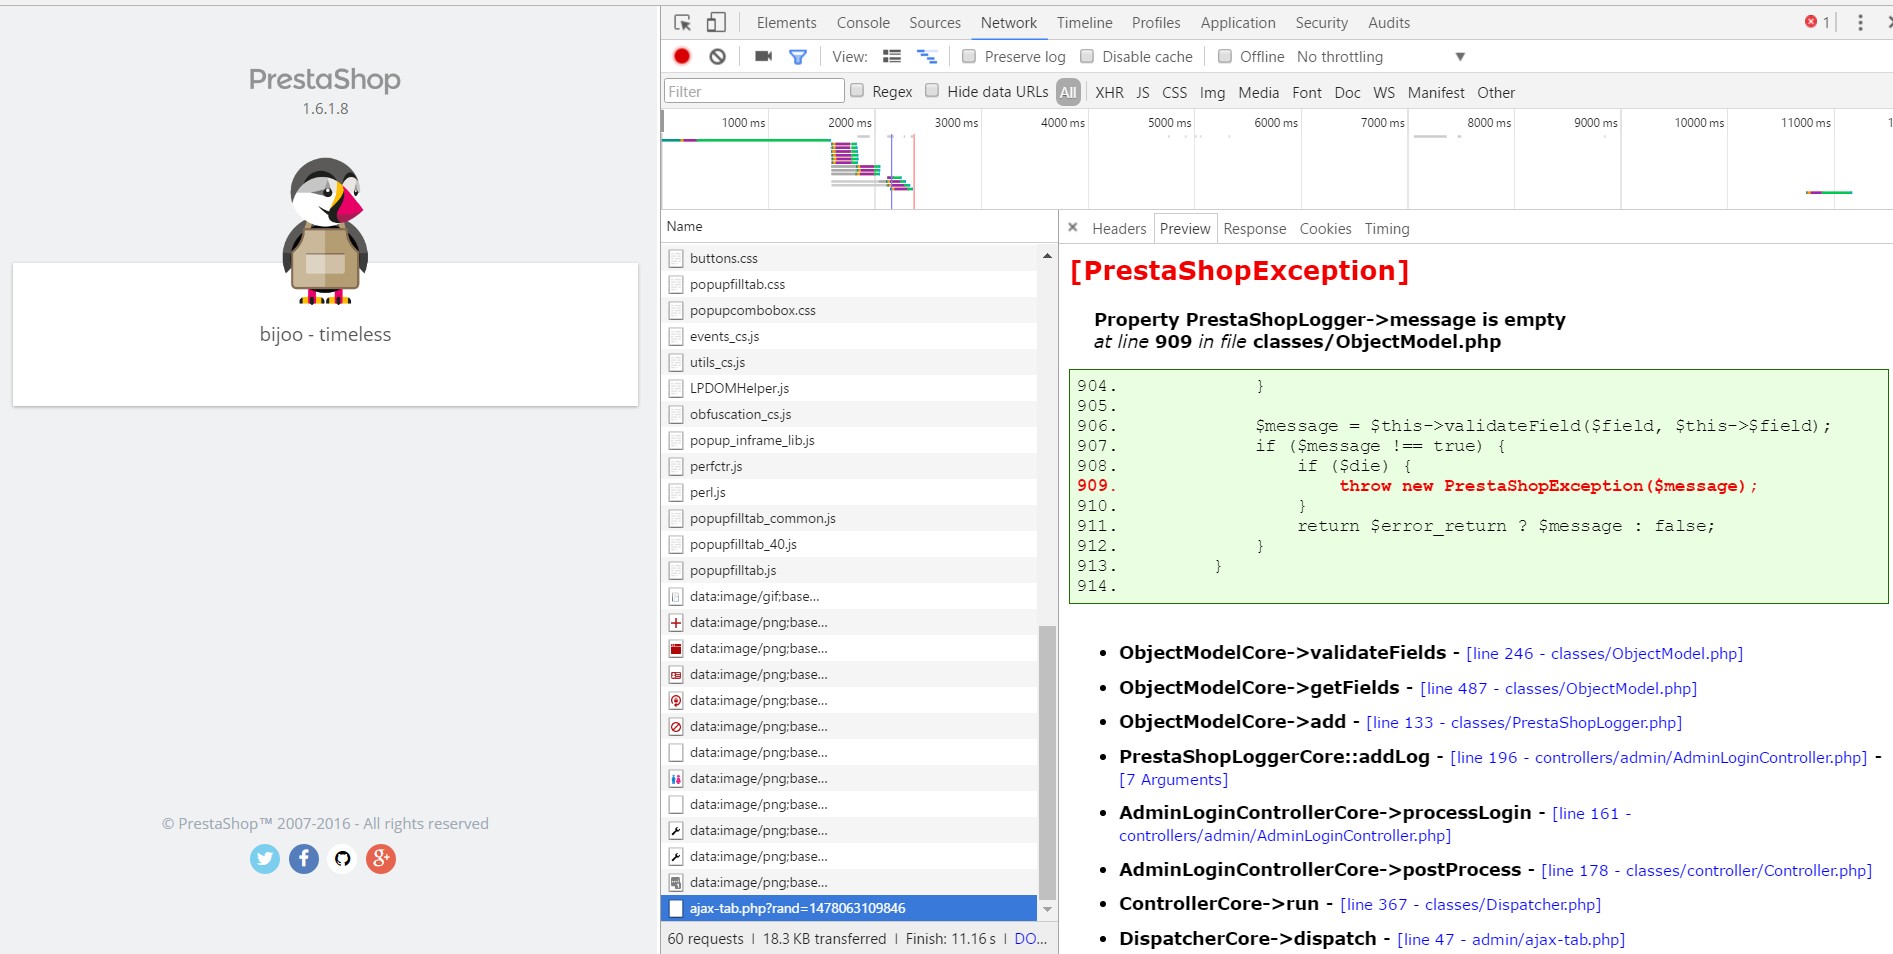The height and width of the screenshot is (954, 1893).
Task: Follow the line 133 PrestaShopLogger.php link
Action: [1524, 722]
